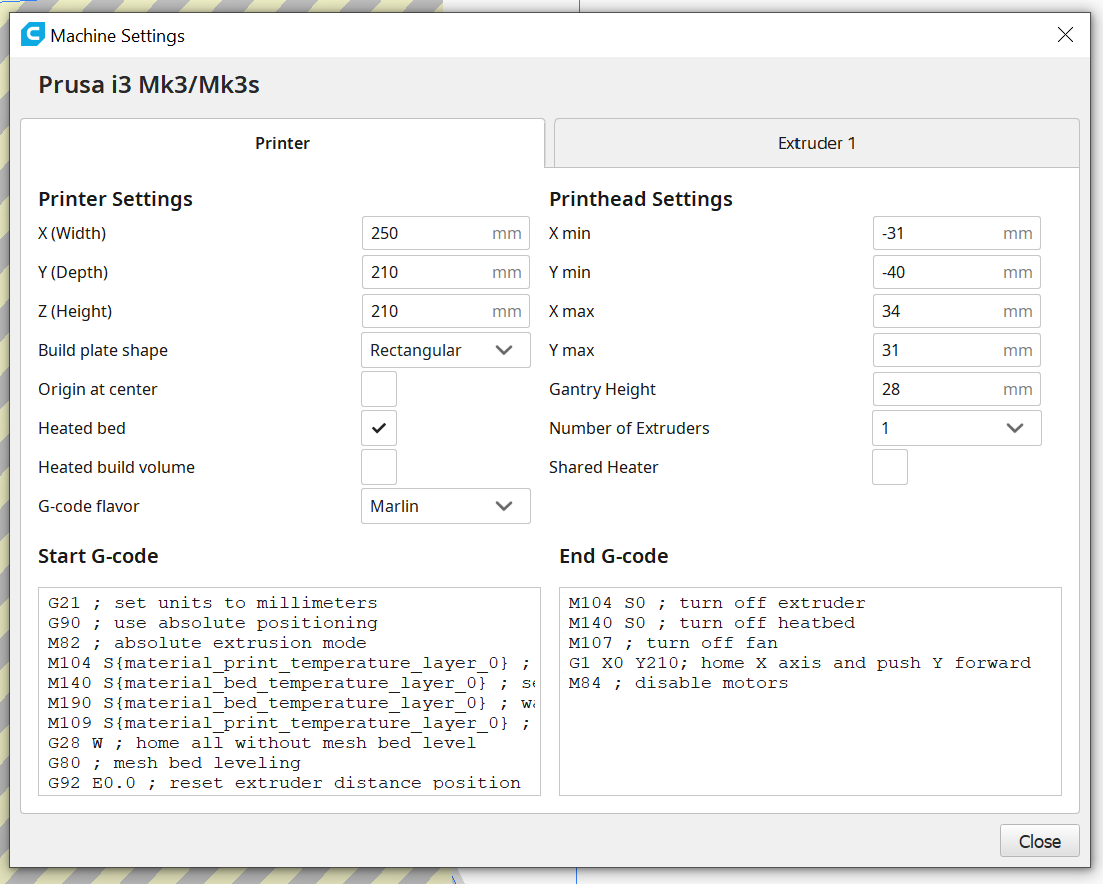Click the Cura logo icon in title bar
Screen dimensions: 1103x884
(x=32, y=34)
